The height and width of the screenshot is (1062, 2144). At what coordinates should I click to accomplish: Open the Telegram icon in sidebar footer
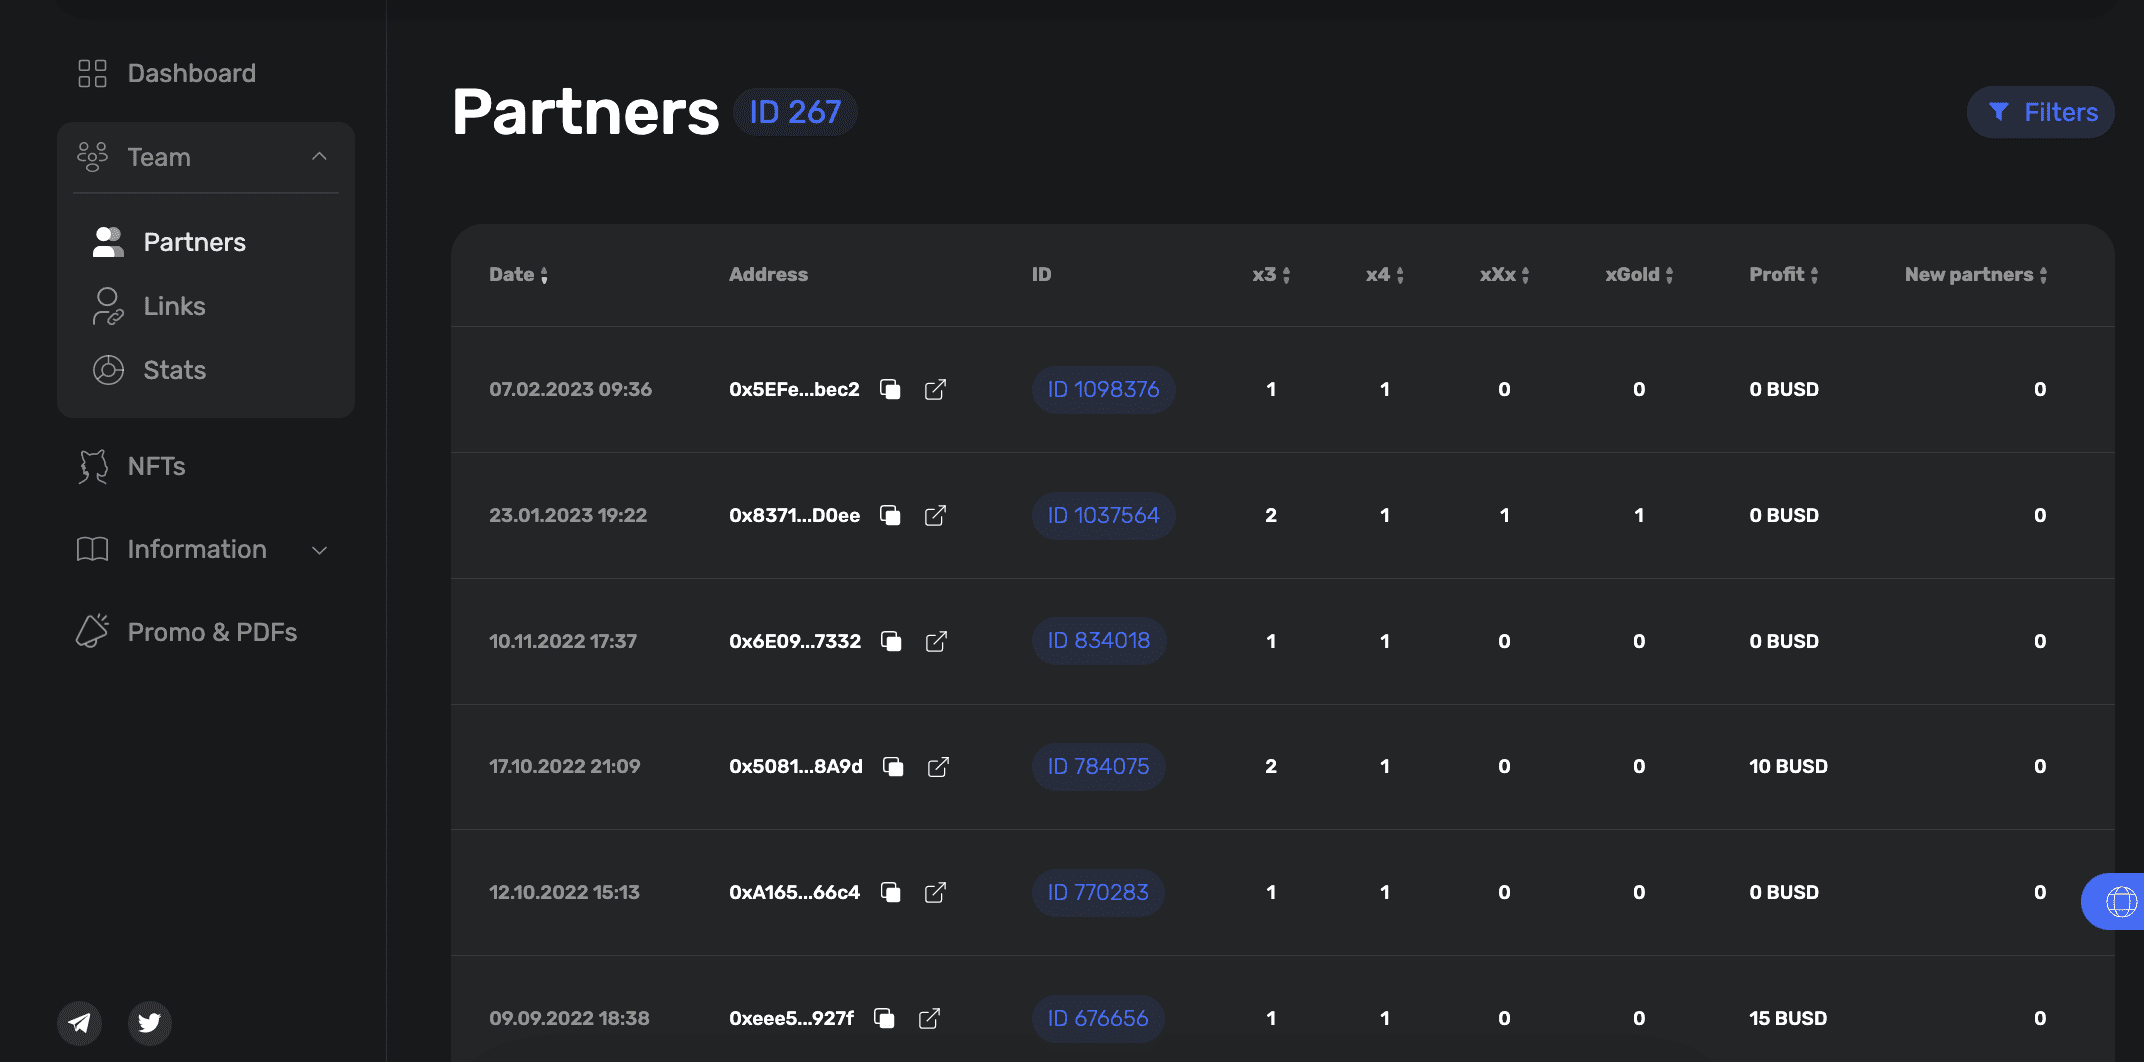79,1022
